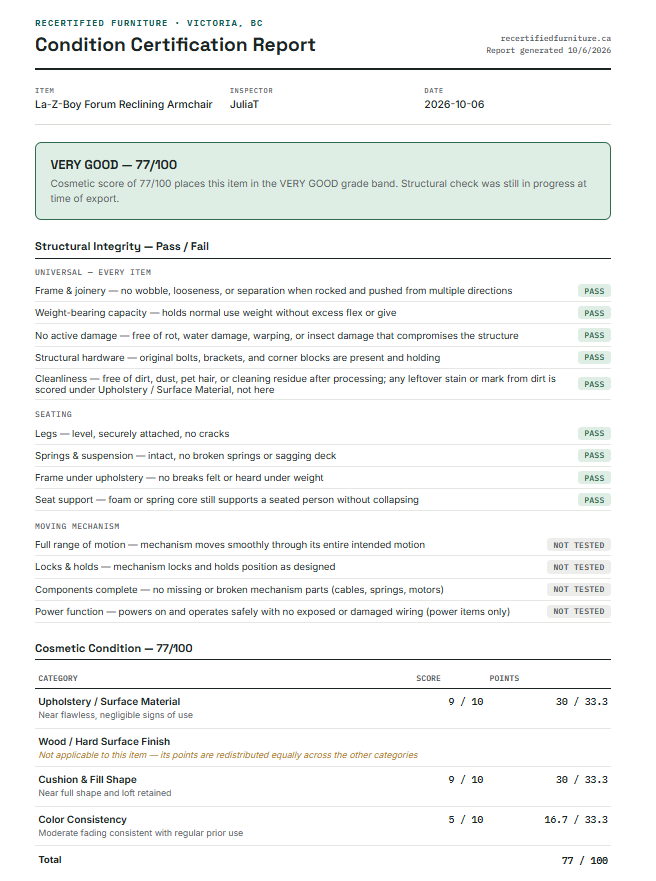The height and width of the screenshot is (881, 656).
Task: Click the PASS badge for Structural hardware
Action: tap(594, 357)
